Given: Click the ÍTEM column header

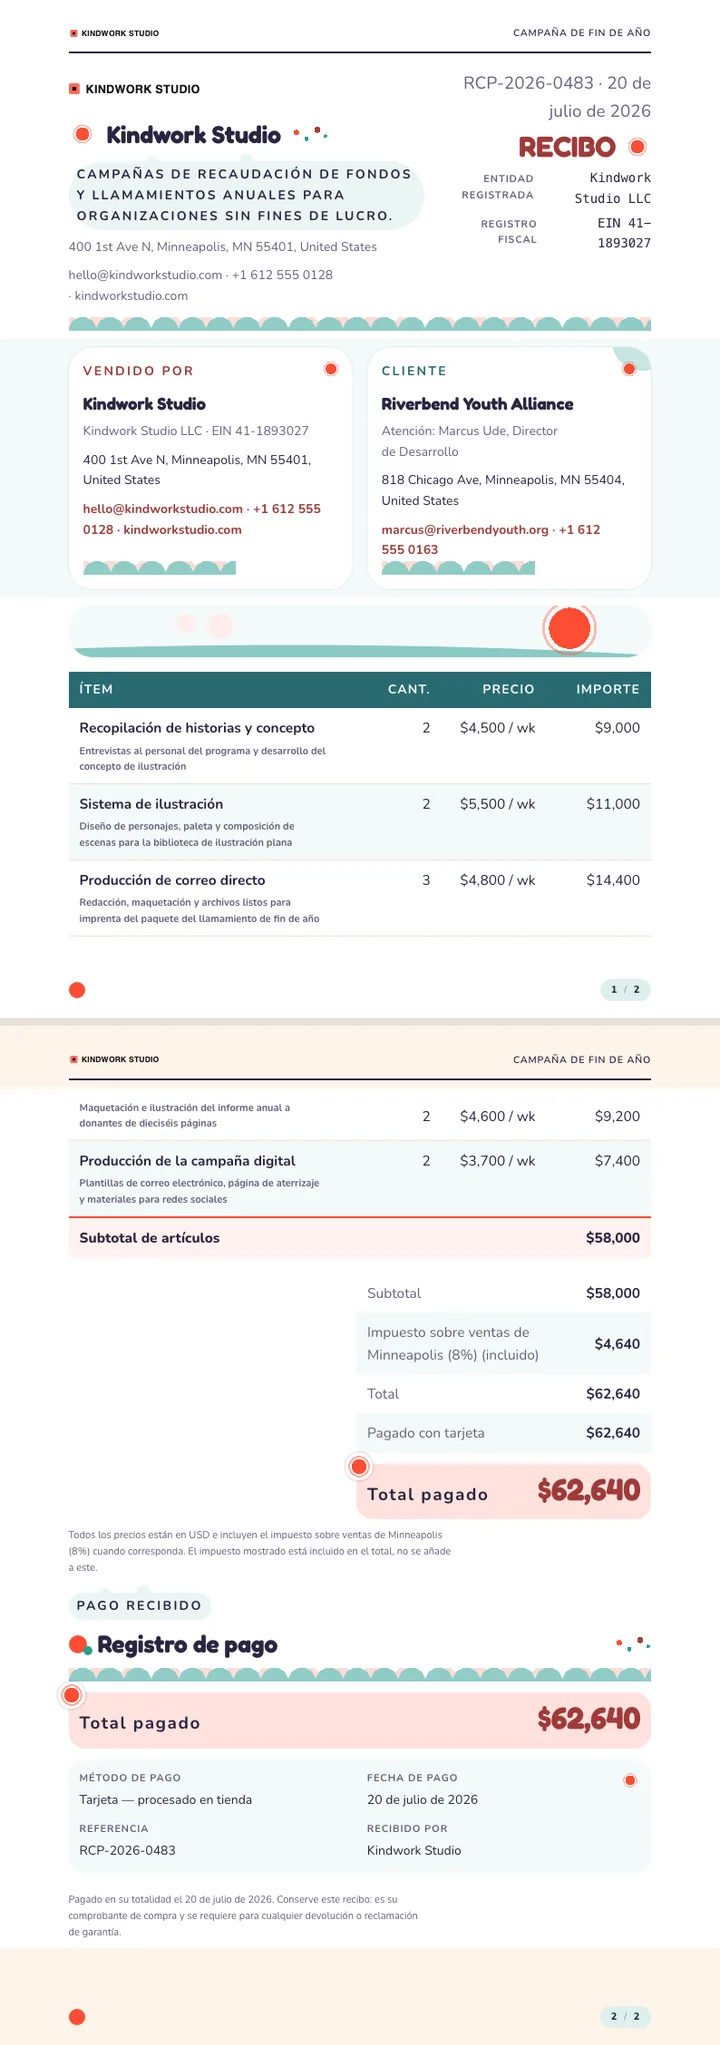Looking at the screenshot, I should [x=96, y=689].
